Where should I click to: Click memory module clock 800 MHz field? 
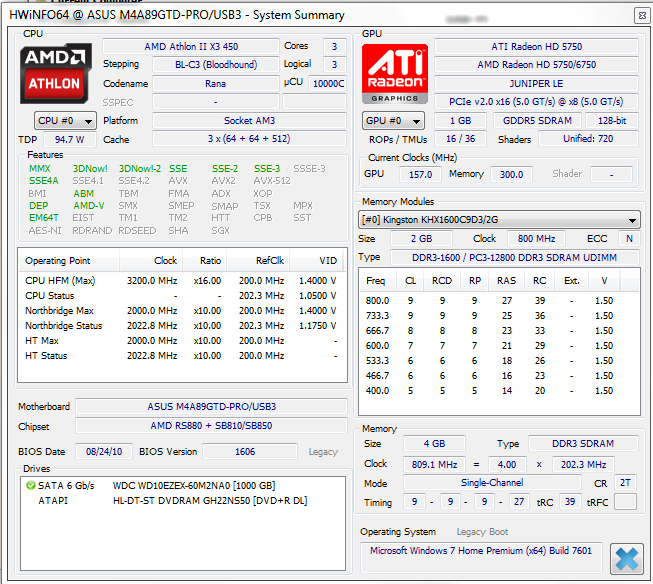tap(536, 239)
